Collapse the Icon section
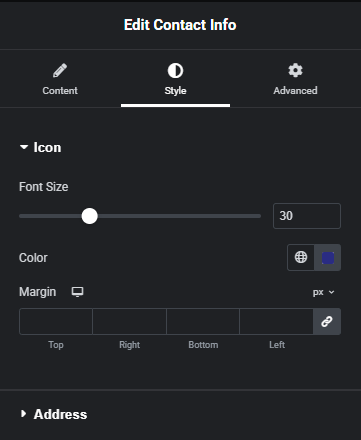 [x=40, y=147]
